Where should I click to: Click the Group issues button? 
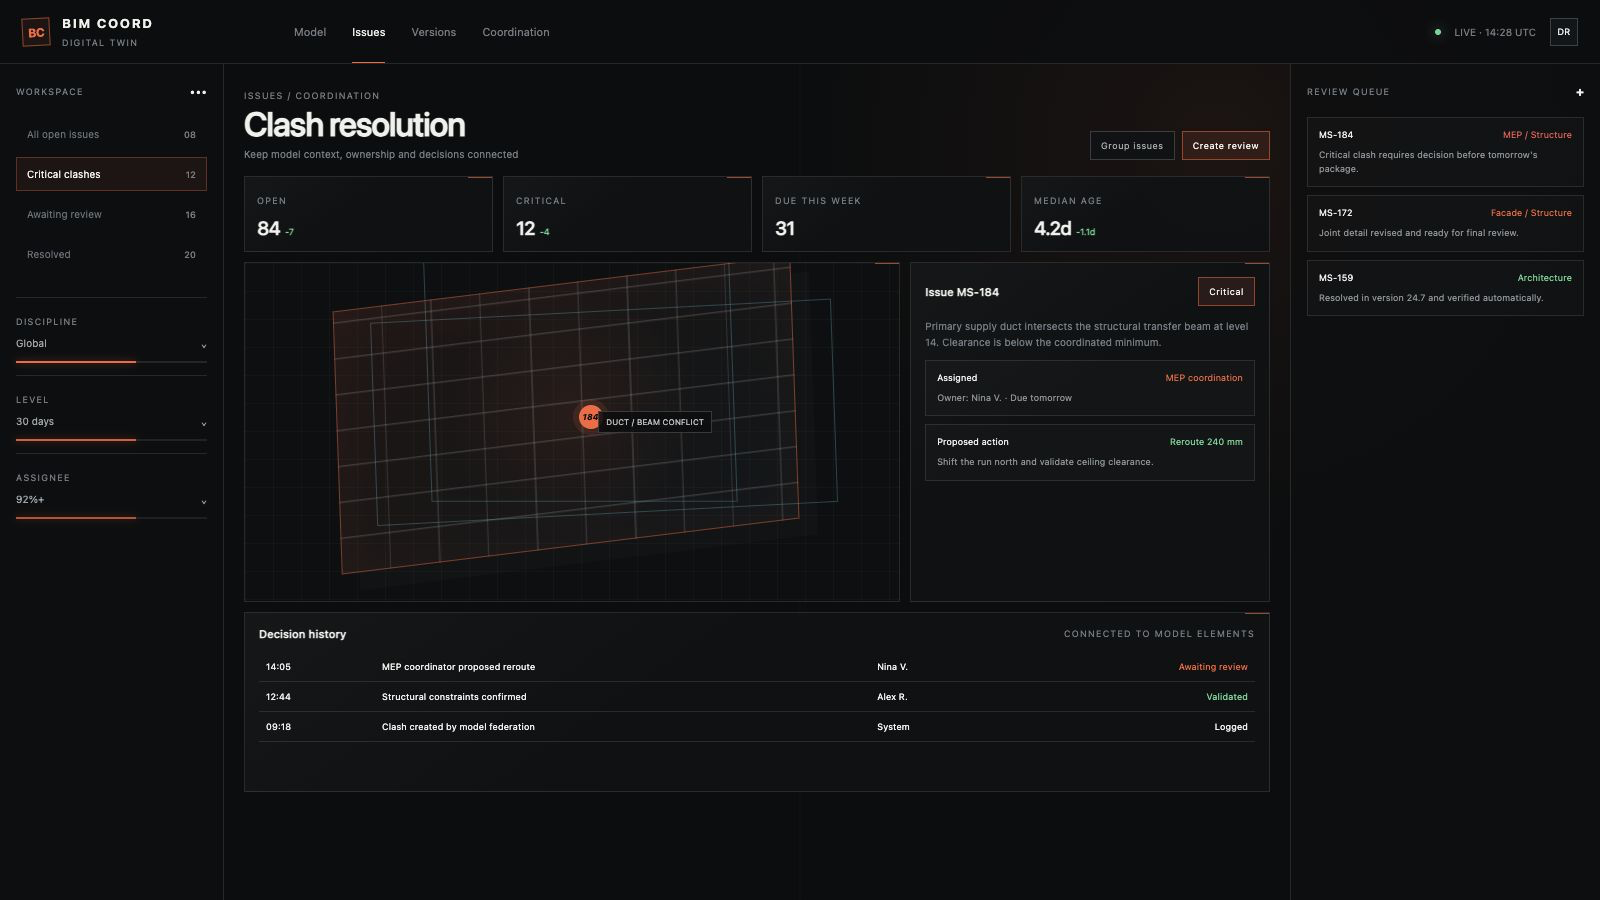(x=1132, y=146)
